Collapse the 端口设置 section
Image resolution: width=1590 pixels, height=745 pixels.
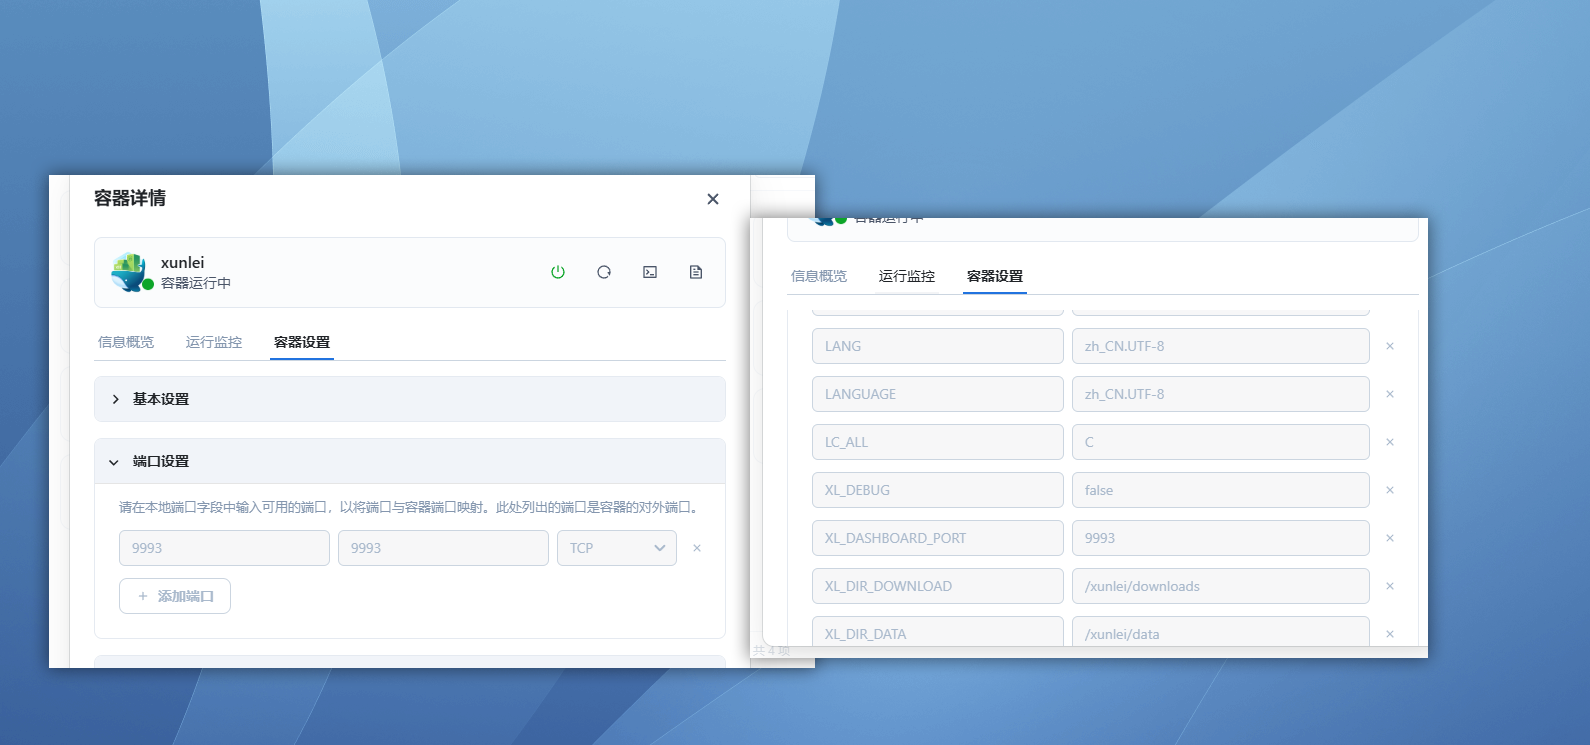[410, 461]
